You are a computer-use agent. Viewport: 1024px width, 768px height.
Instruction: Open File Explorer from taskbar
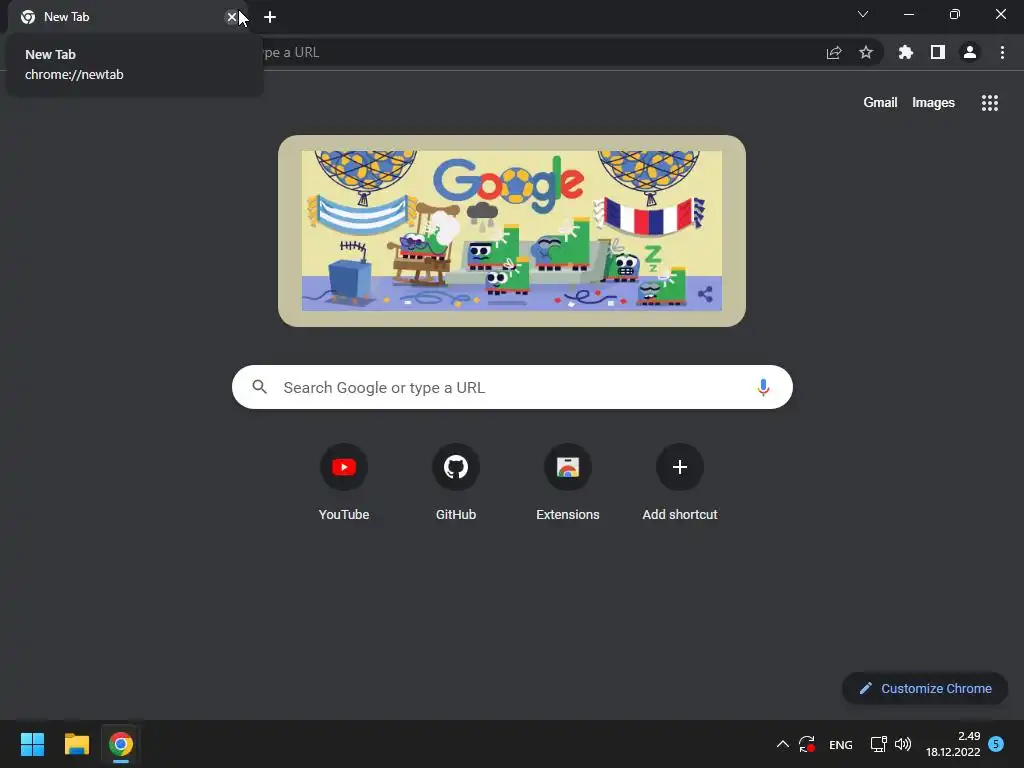click(x=77, y=744)
